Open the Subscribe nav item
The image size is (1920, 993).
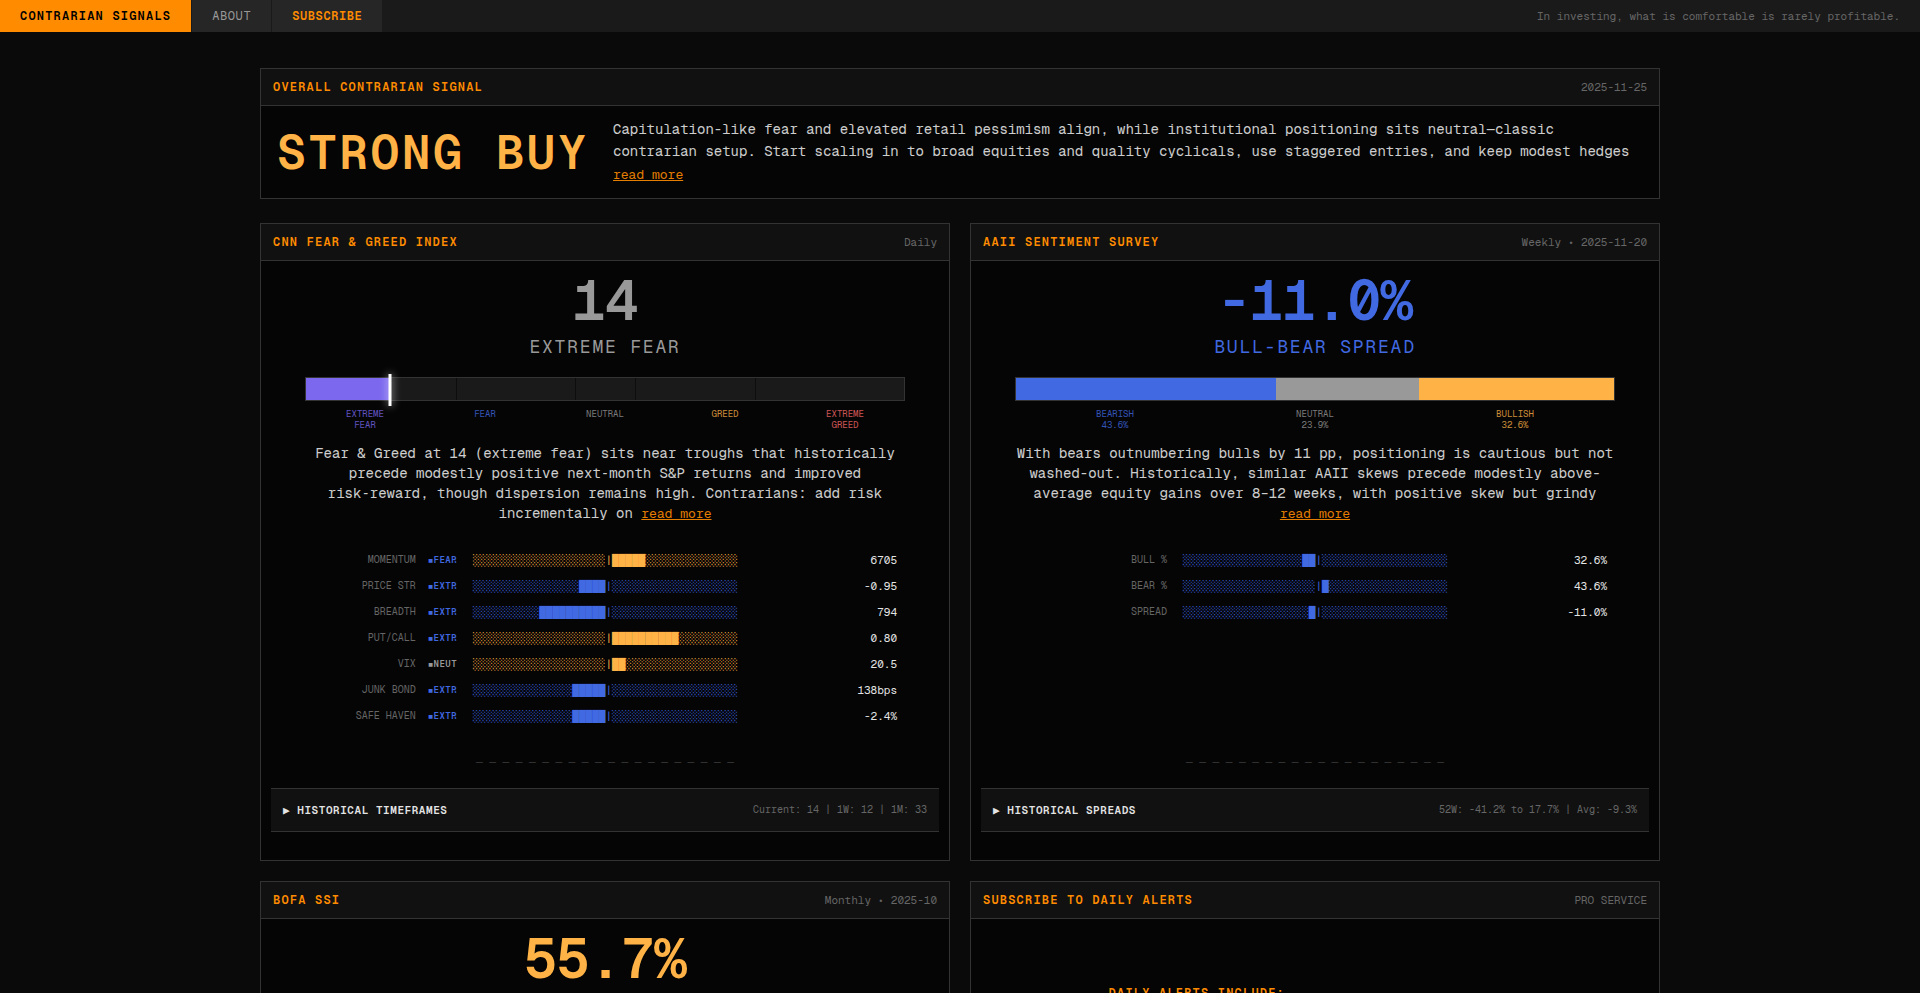(x=327, y=16)
